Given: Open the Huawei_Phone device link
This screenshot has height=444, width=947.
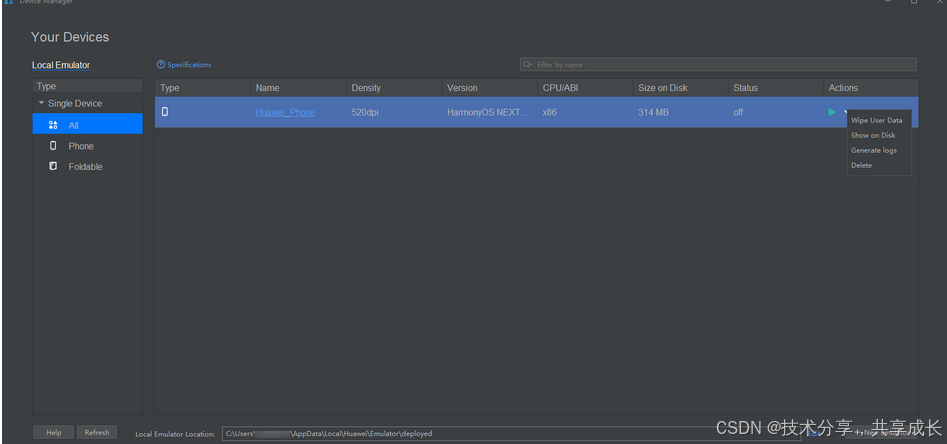Looking at the screenshot, I should pos(285,112).
